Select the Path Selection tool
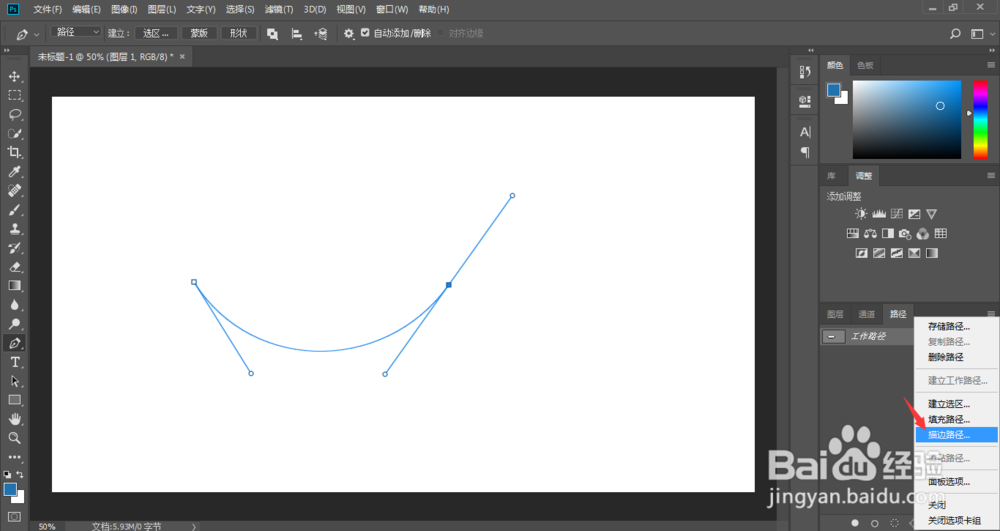The width and height of the screenshot is (1000, 531). [15, 381]
